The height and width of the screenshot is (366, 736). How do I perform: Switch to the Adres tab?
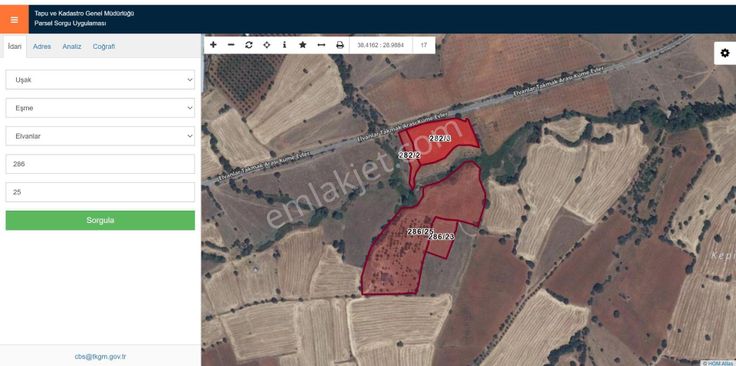point(42,46)
